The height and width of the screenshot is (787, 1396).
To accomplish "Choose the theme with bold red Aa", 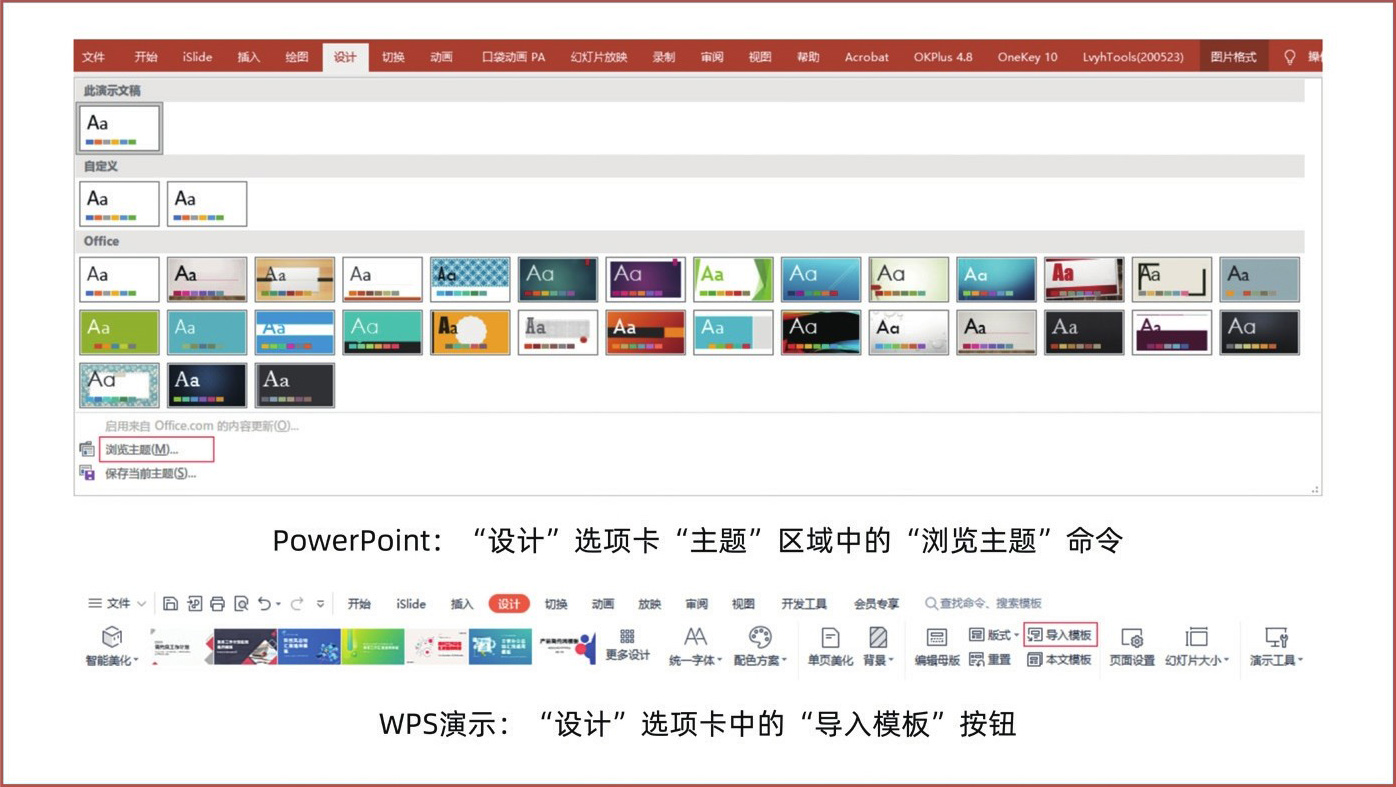I will pos(1084,279).
